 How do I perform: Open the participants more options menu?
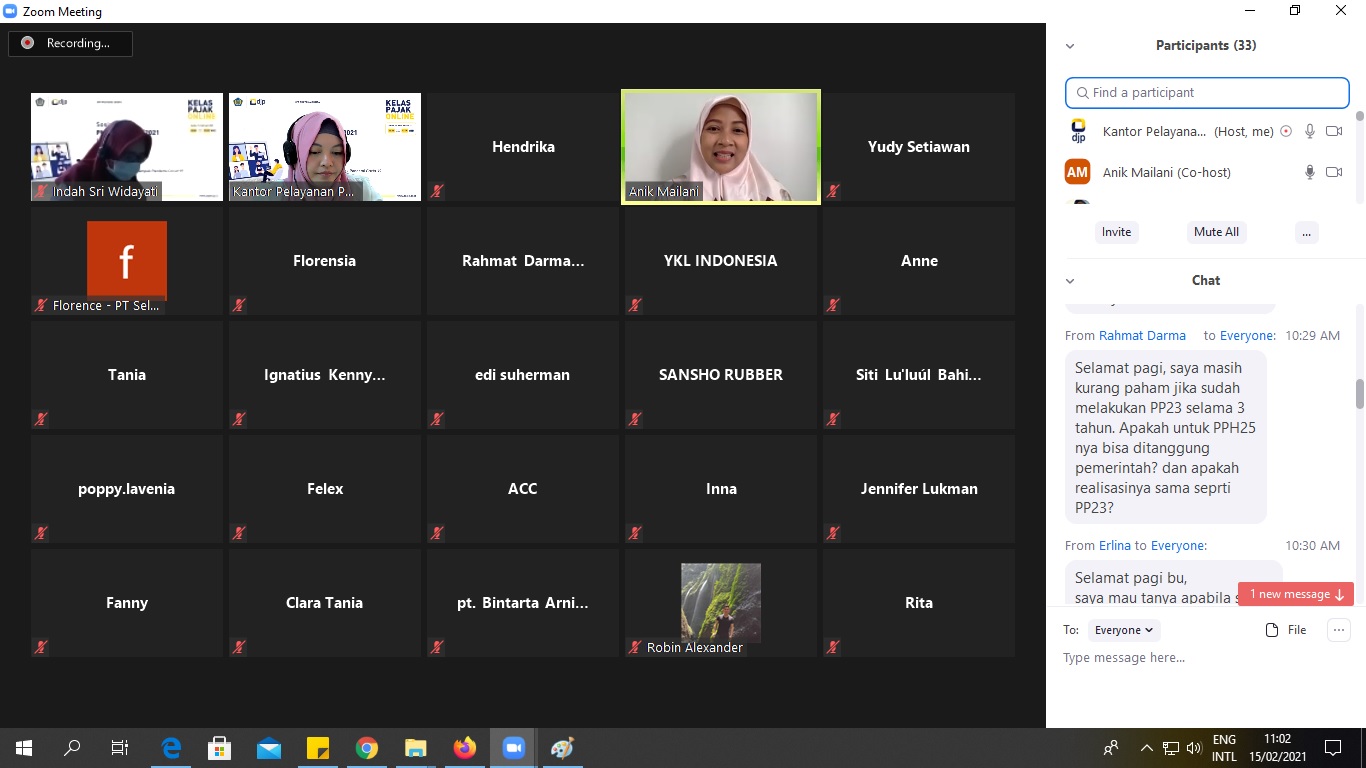(x=1305, y=232)
